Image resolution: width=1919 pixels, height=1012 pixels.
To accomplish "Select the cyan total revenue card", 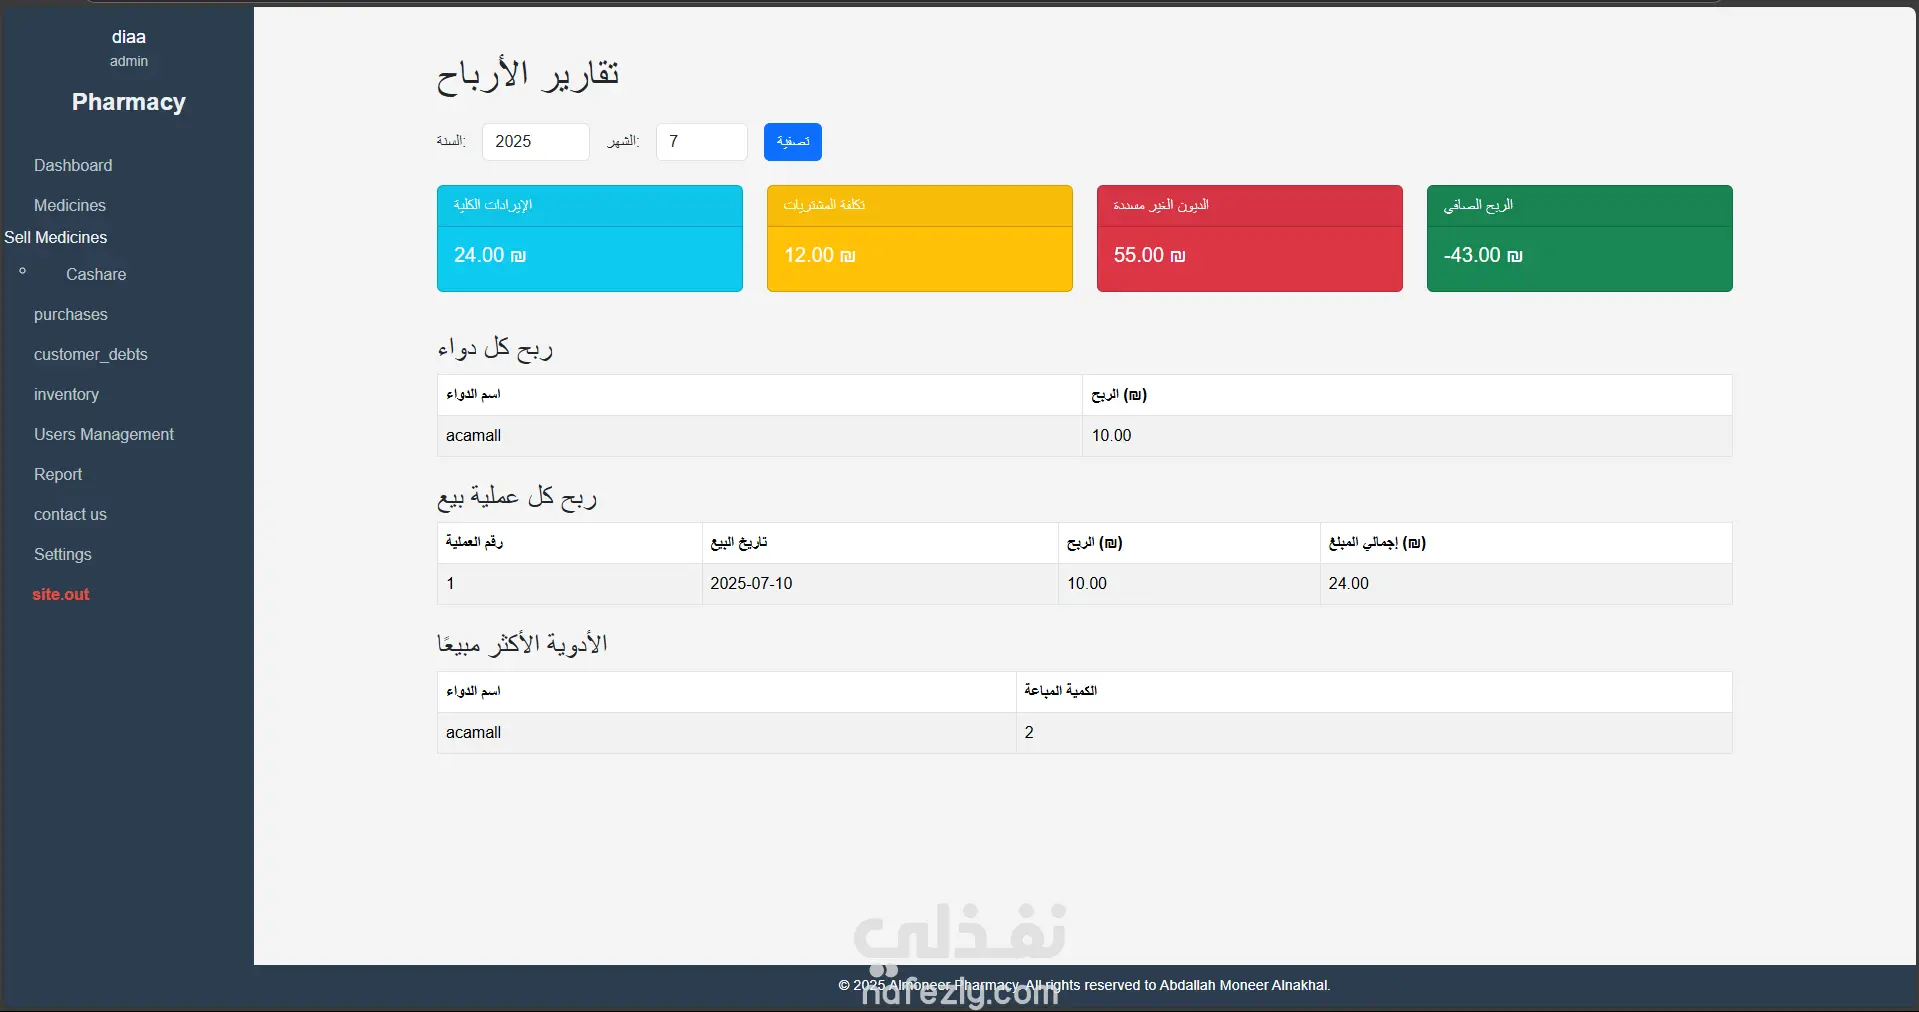I will (x=590, y=238).
